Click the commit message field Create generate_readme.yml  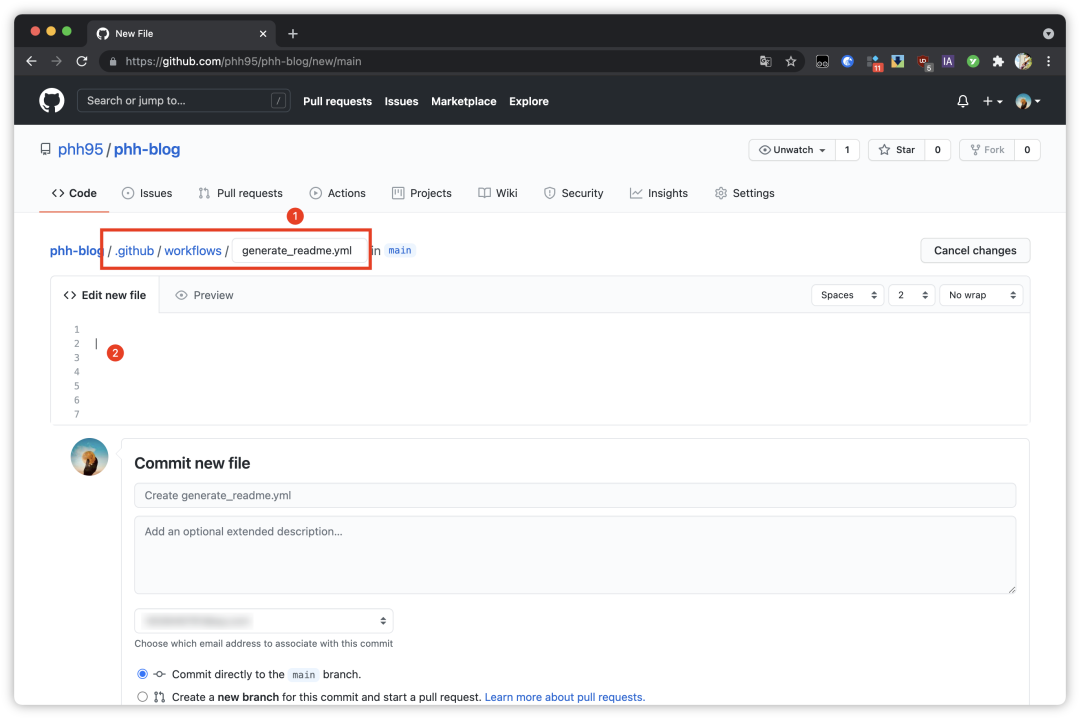coord(575,495)
